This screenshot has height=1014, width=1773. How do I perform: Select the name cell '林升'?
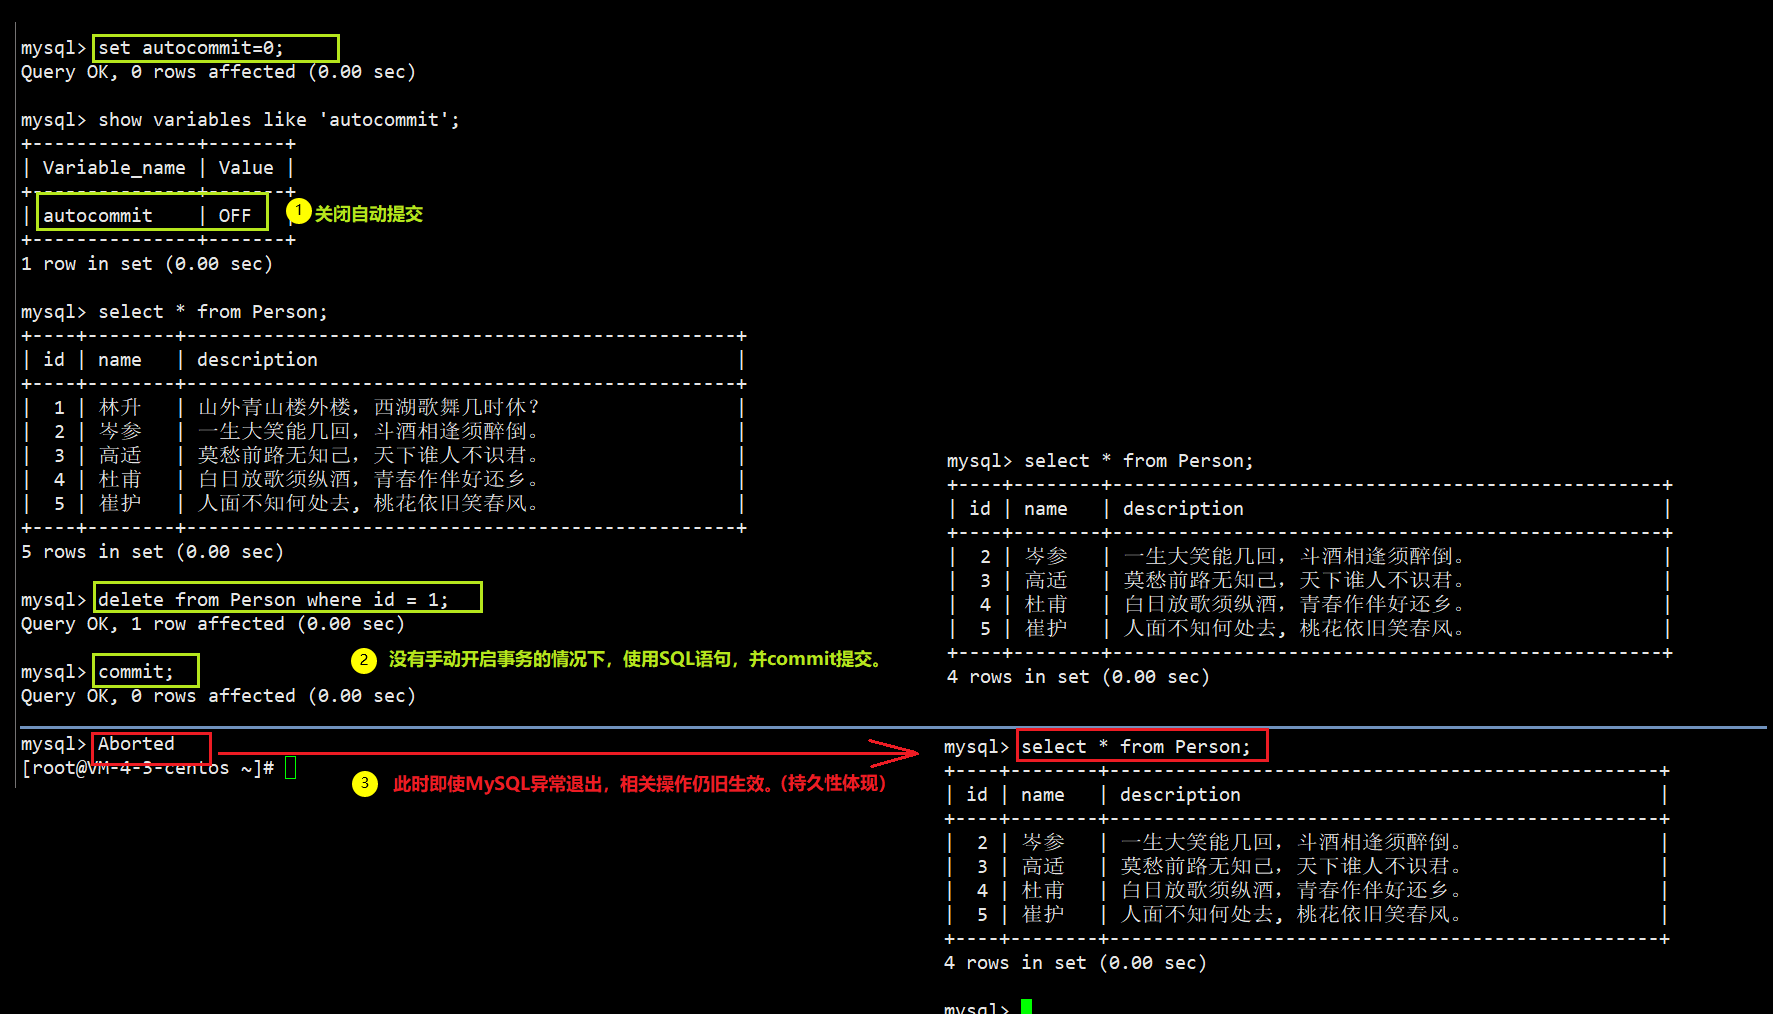point(120,407)
